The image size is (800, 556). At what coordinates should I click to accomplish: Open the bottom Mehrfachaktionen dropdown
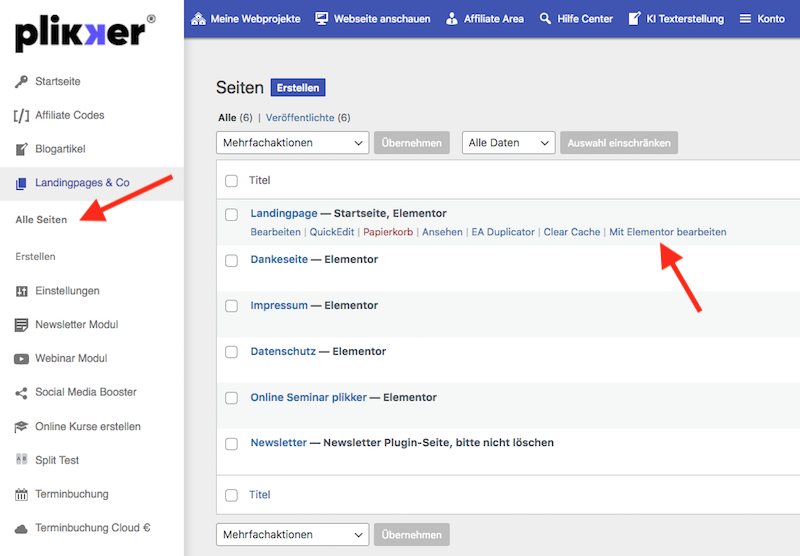click(x=292, y=535)
